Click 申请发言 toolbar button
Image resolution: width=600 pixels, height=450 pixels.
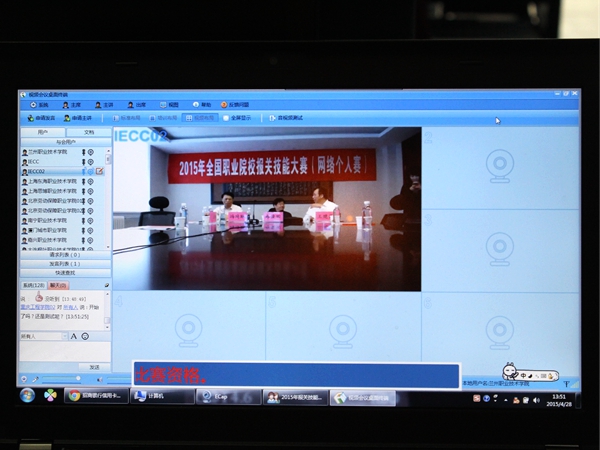[41, 118]
